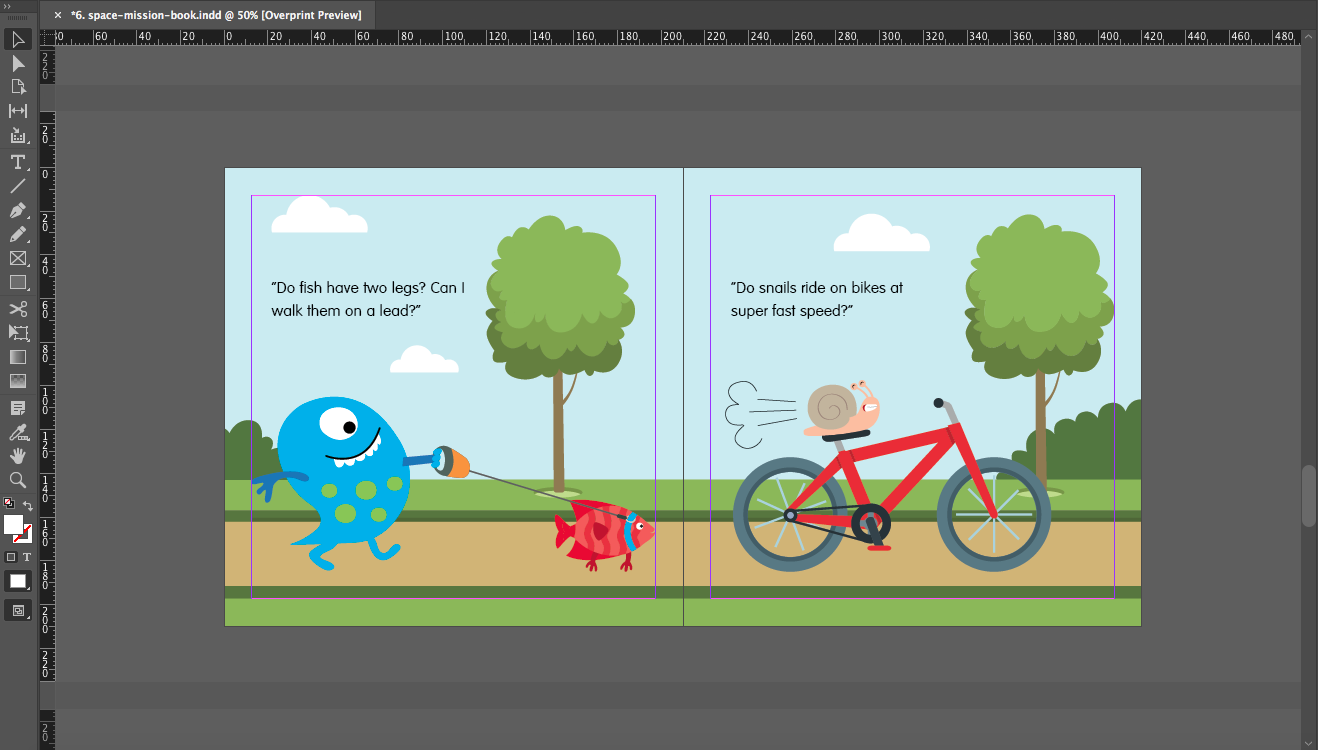Open the apply color button menu
1318x750 pixels.
(18, 582)
